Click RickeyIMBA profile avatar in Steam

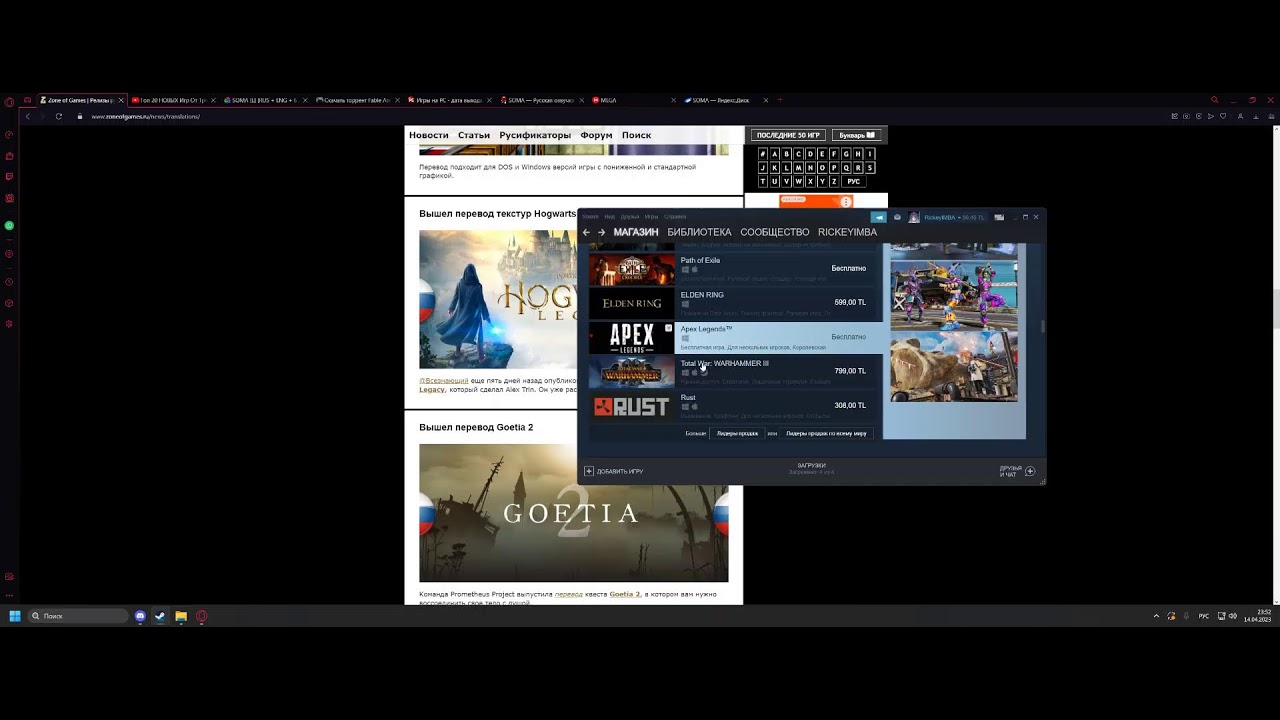pyautogui.click(x=914, y=217)
